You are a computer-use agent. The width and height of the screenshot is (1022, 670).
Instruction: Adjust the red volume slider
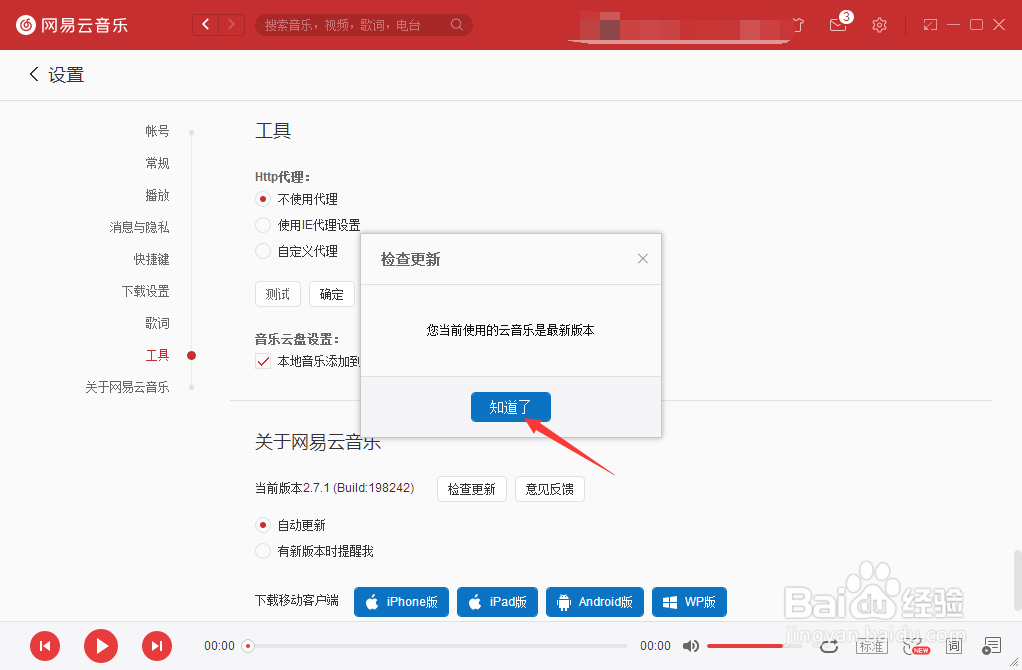(x=755, y=646)
